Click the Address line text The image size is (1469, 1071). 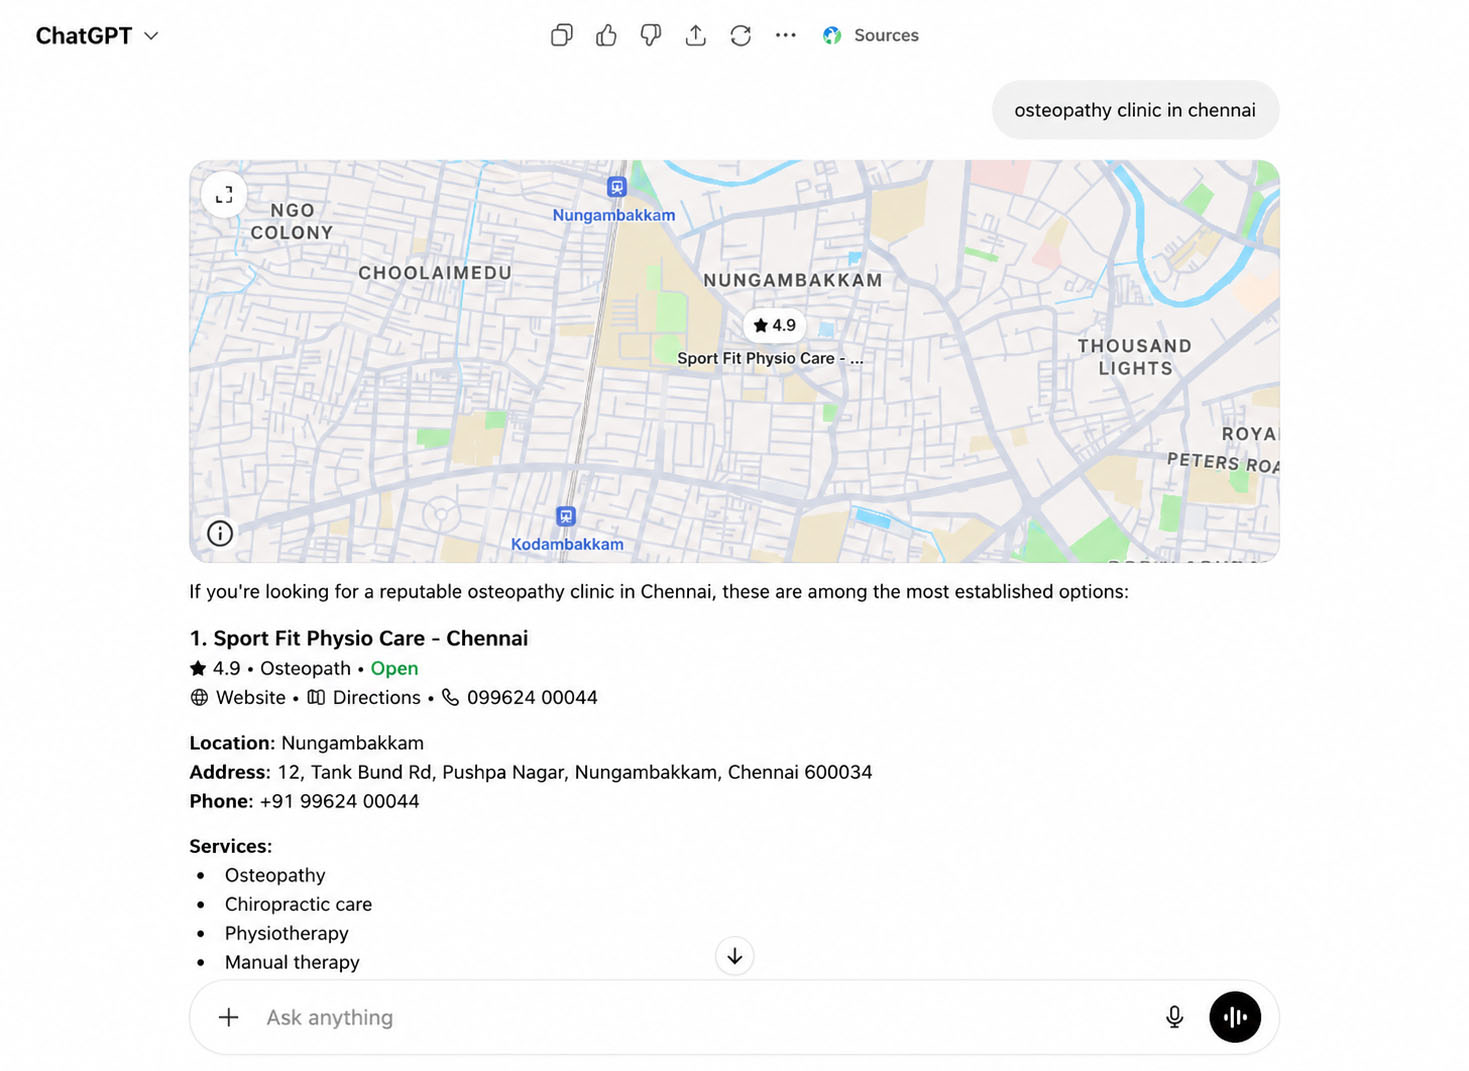click(x=531, y=772)
